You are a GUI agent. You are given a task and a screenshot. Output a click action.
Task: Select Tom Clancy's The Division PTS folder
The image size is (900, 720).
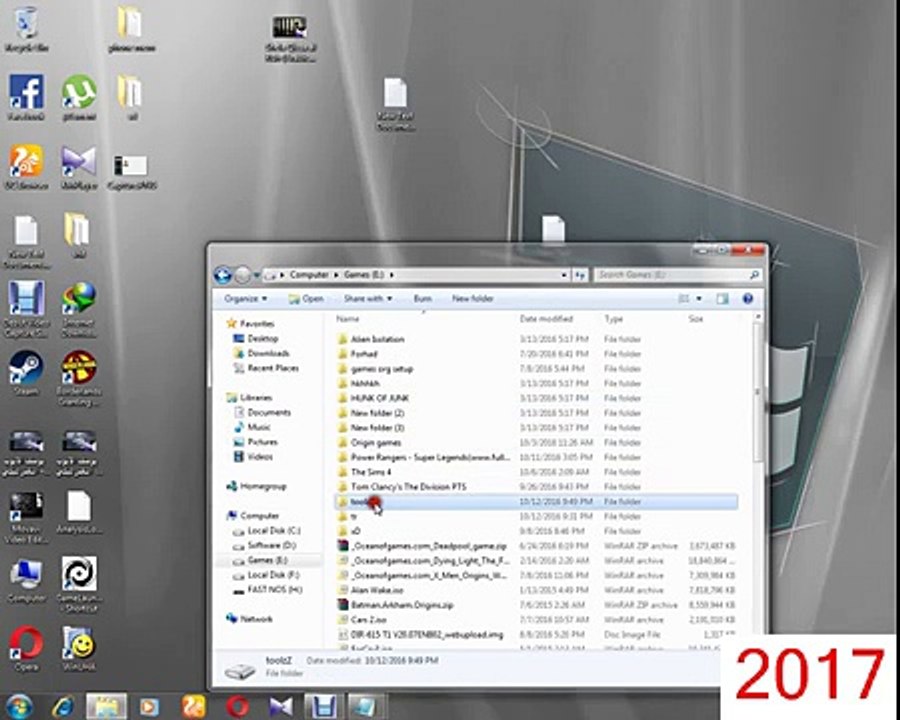402,487
